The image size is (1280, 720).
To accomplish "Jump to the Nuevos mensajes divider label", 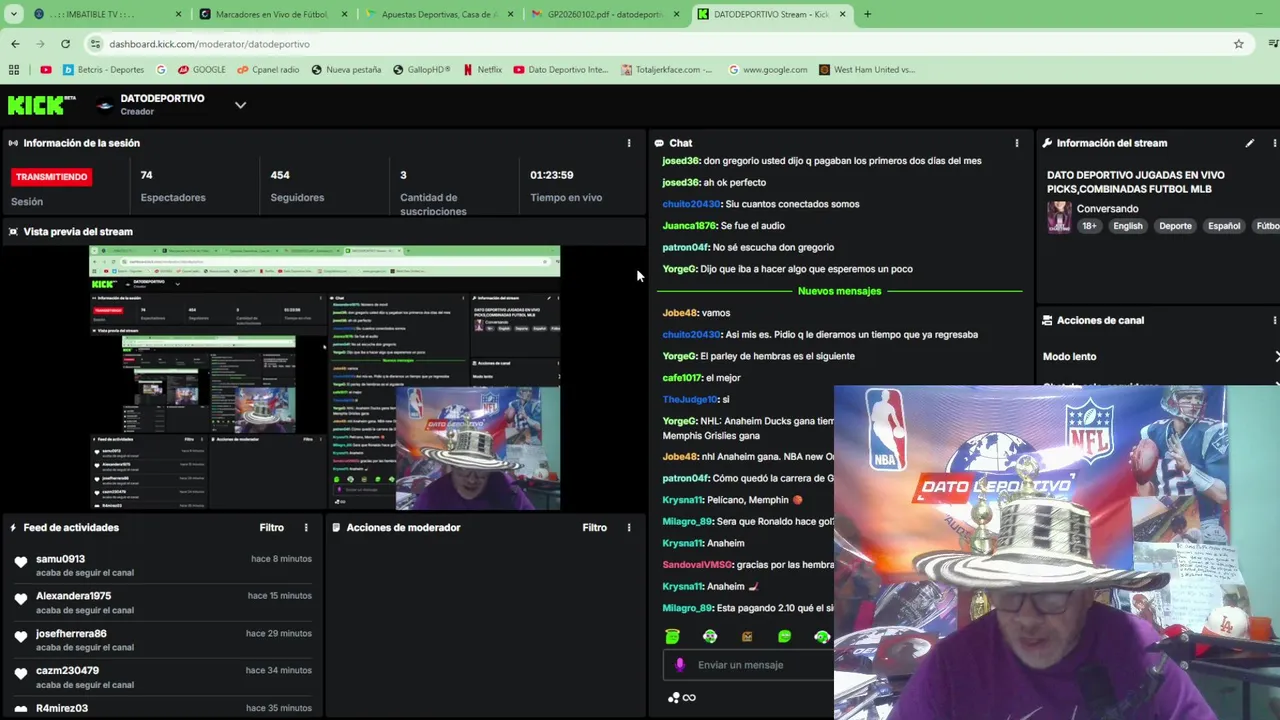I will [839, 291].
